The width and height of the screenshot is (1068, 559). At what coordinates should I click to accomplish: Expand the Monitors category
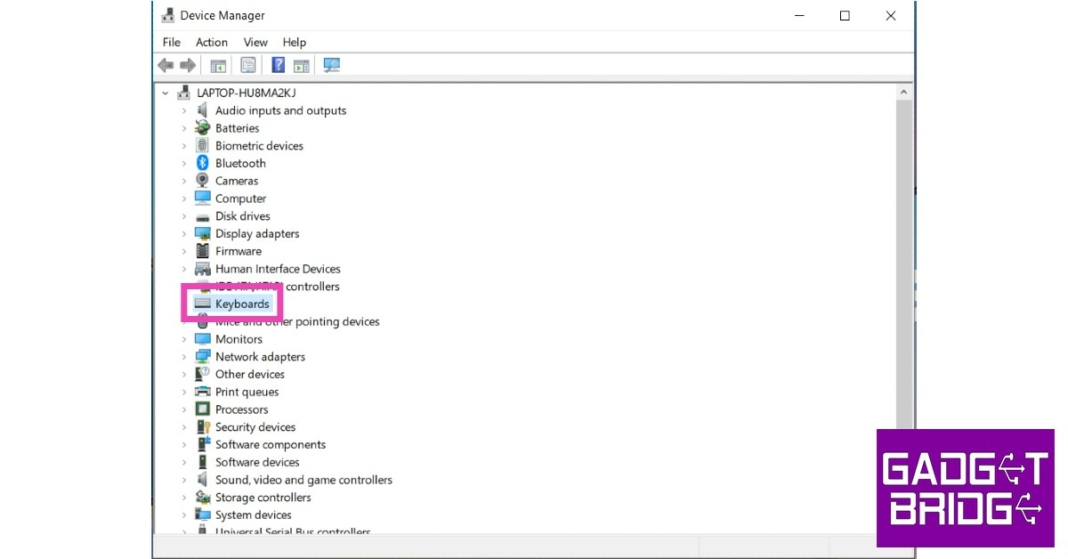tap(184, 339)
